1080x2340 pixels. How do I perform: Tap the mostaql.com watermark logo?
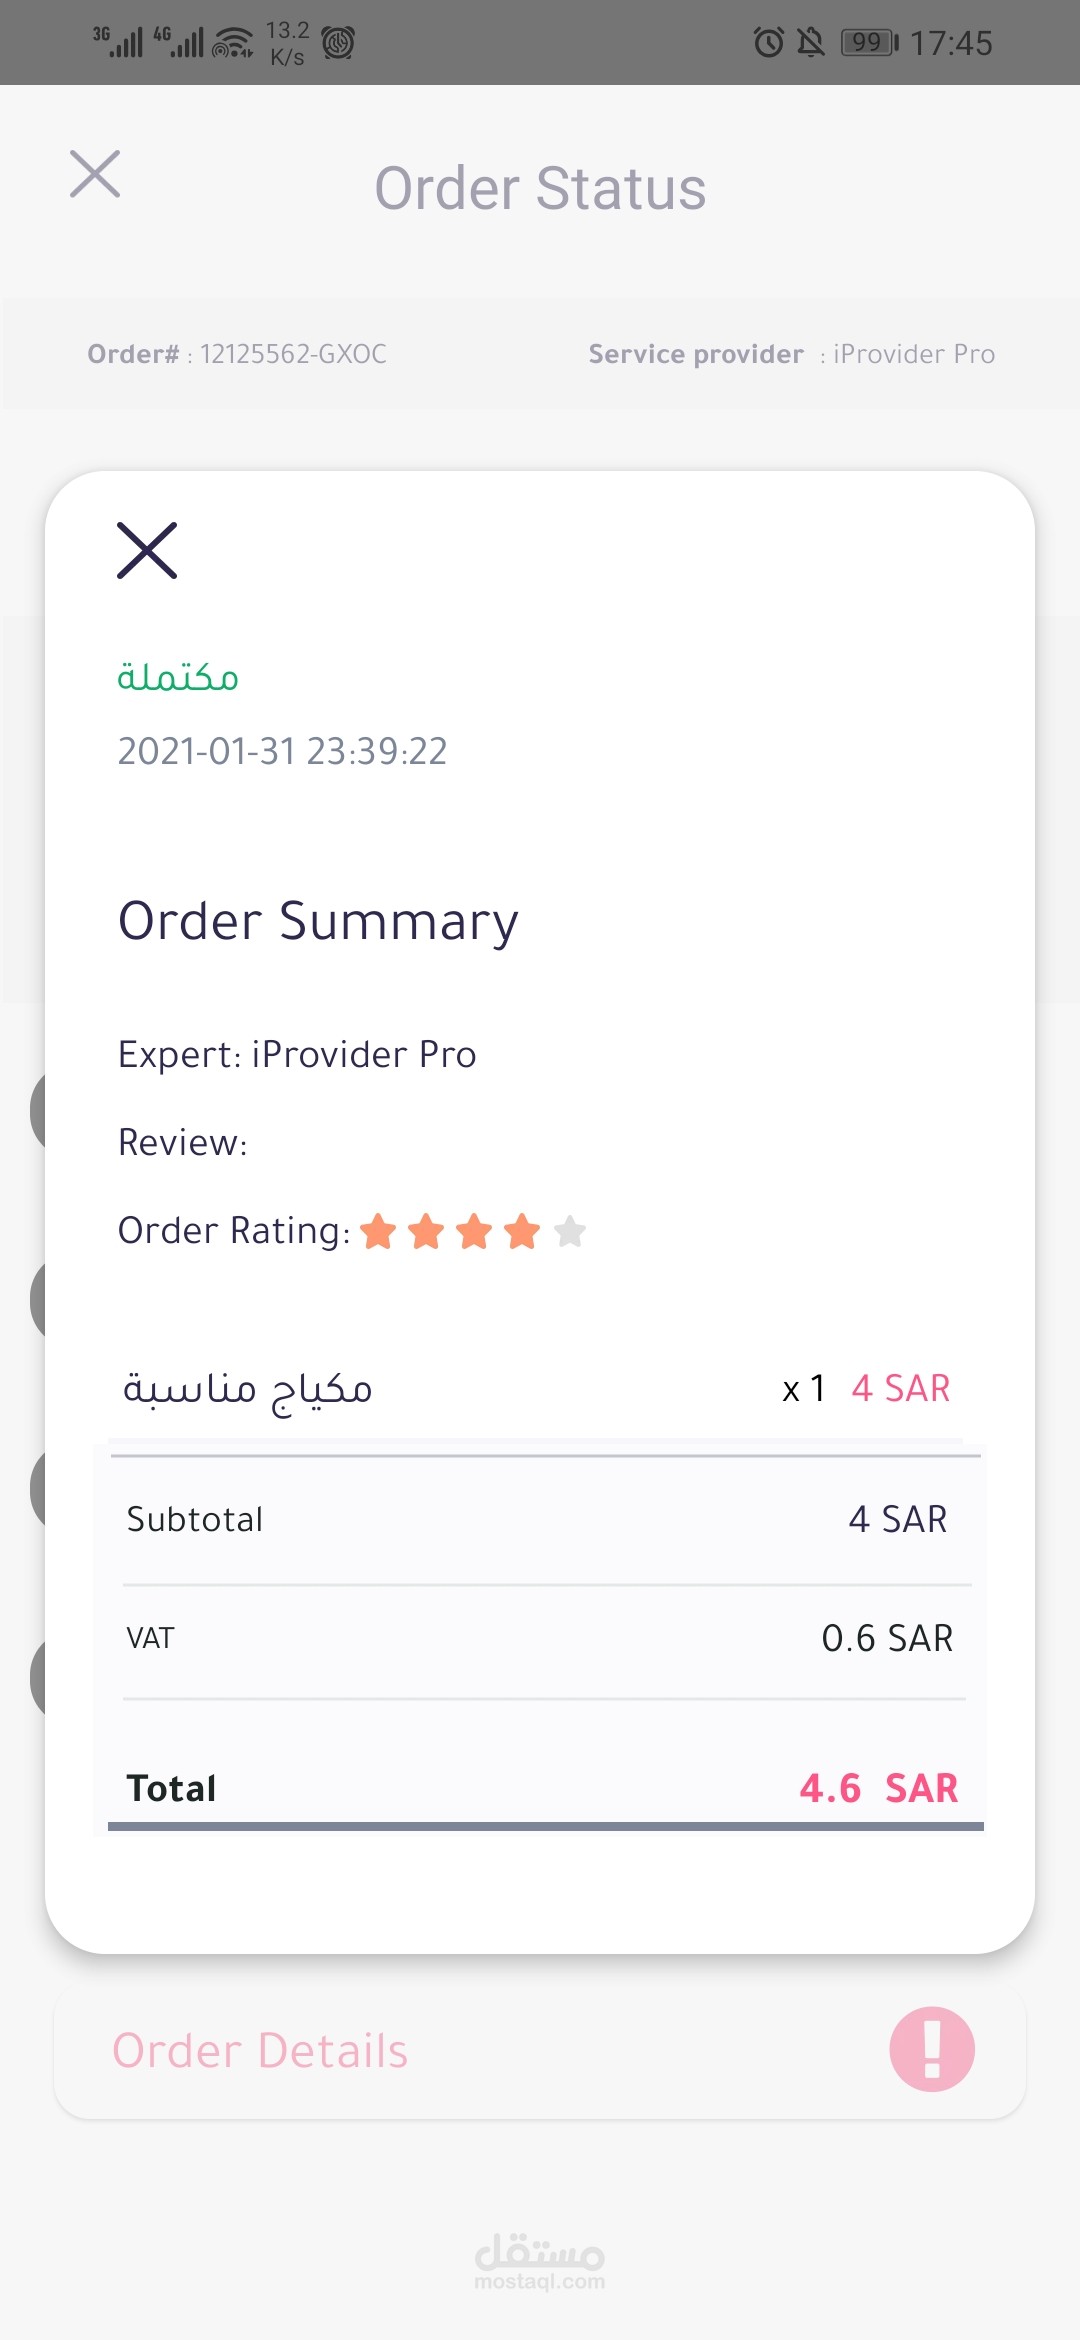pos(540,2261)
